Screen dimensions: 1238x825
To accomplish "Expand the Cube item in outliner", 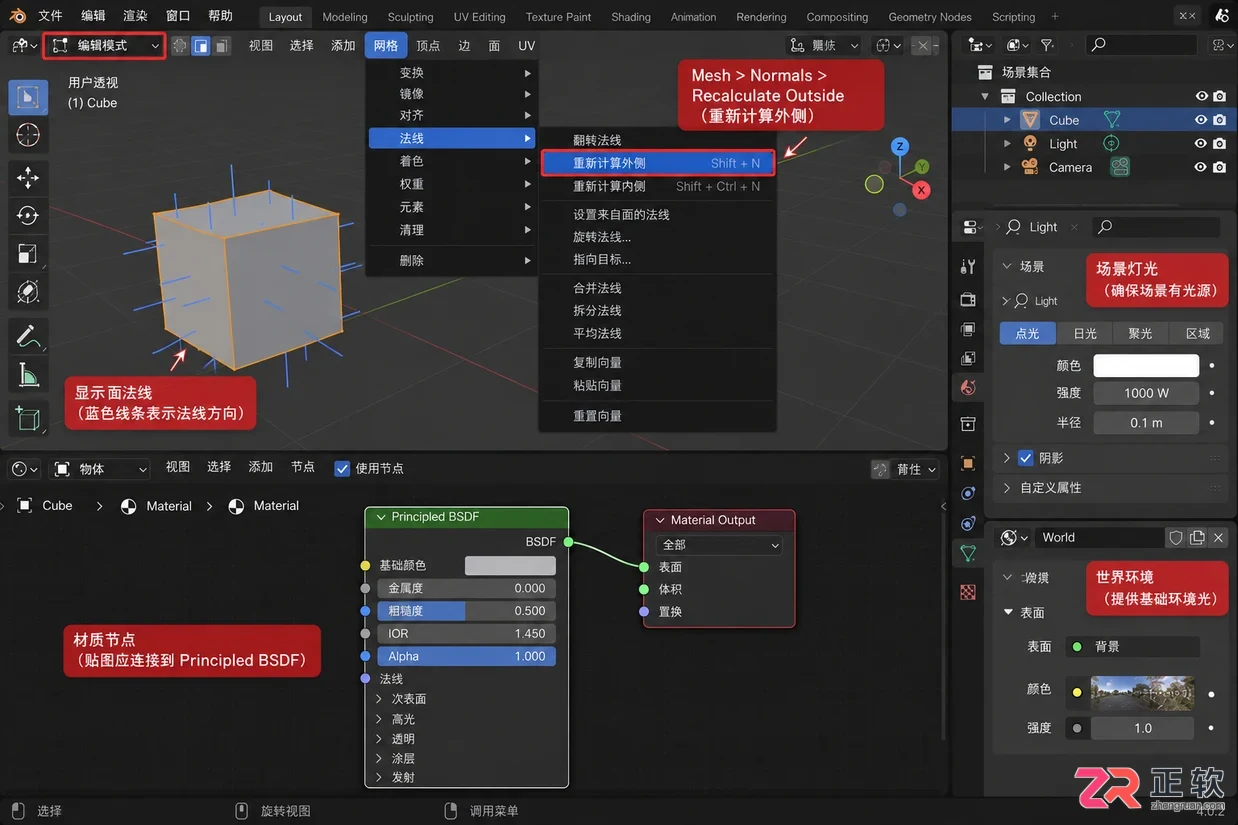I will coord(1007,120).
